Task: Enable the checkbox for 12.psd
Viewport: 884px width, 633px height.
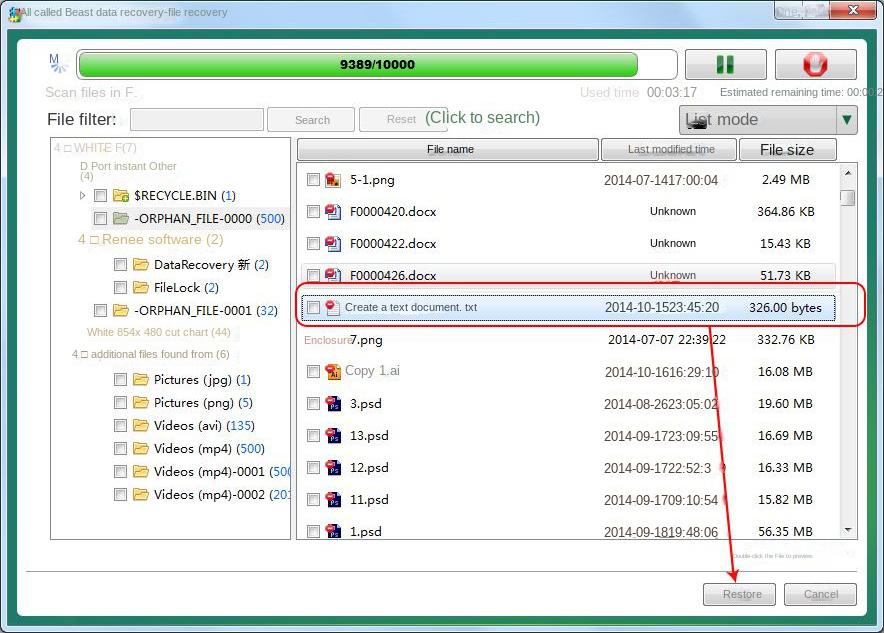Action: click(314, 467)
